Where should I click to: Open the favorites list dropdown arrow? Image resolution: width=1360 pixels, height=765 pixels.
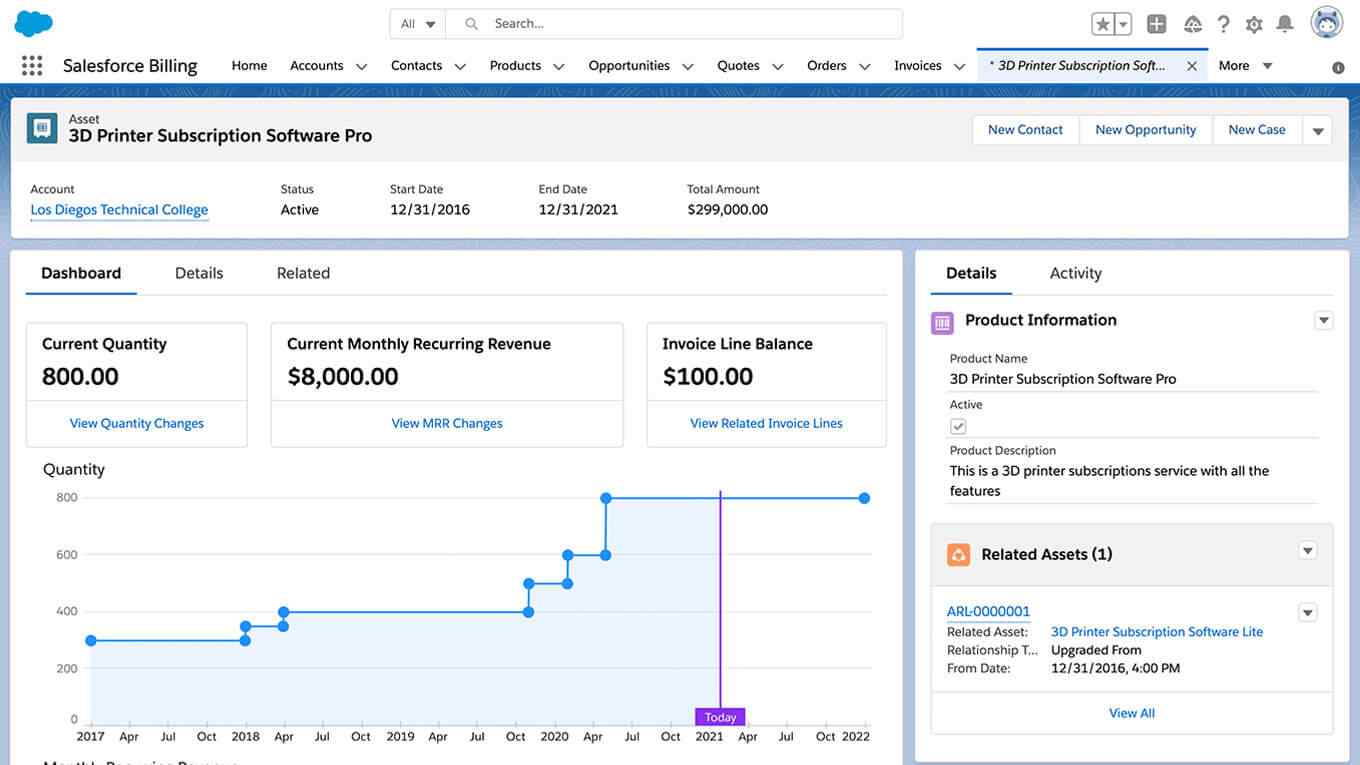[x=1123, y=24]
